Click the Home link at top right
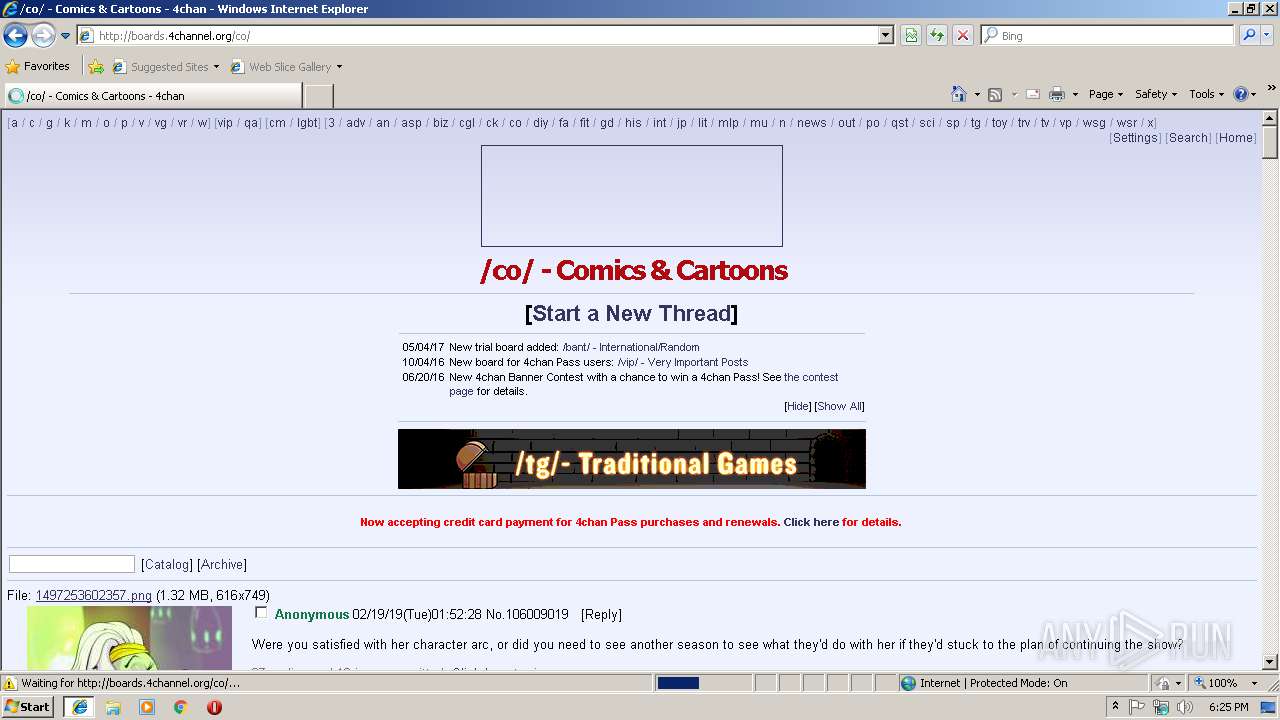Image resolution: width=1280 pixels, height=720 pixels. (x=1236, y=138)
